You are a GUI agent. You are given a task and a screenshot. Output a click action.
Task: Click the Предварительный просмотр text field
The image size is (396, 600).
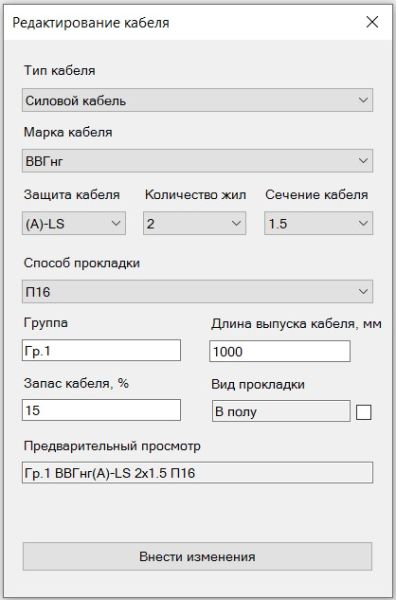pyautogui.click(x=197, y=473)
